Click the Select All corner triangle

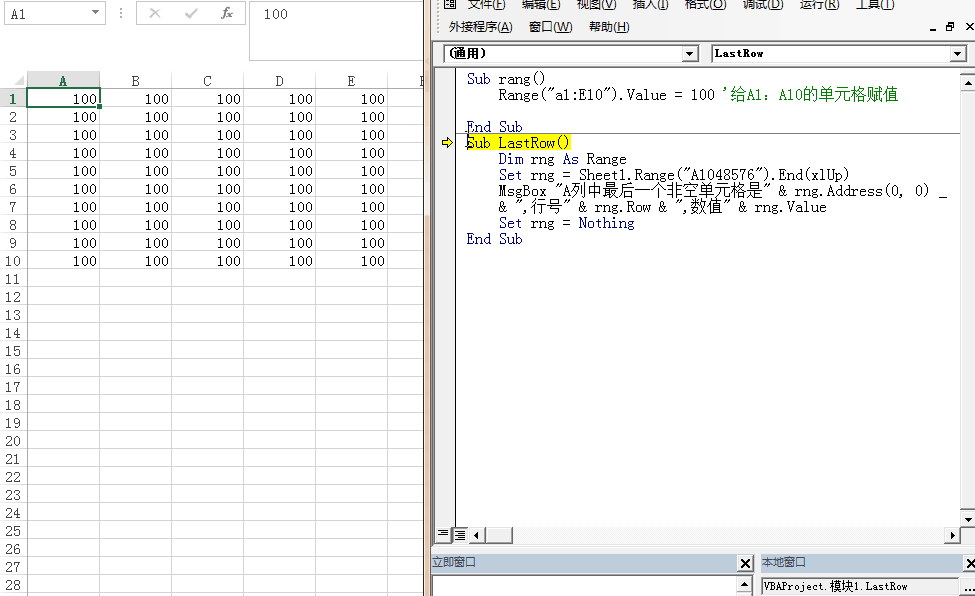pos(19,81)
